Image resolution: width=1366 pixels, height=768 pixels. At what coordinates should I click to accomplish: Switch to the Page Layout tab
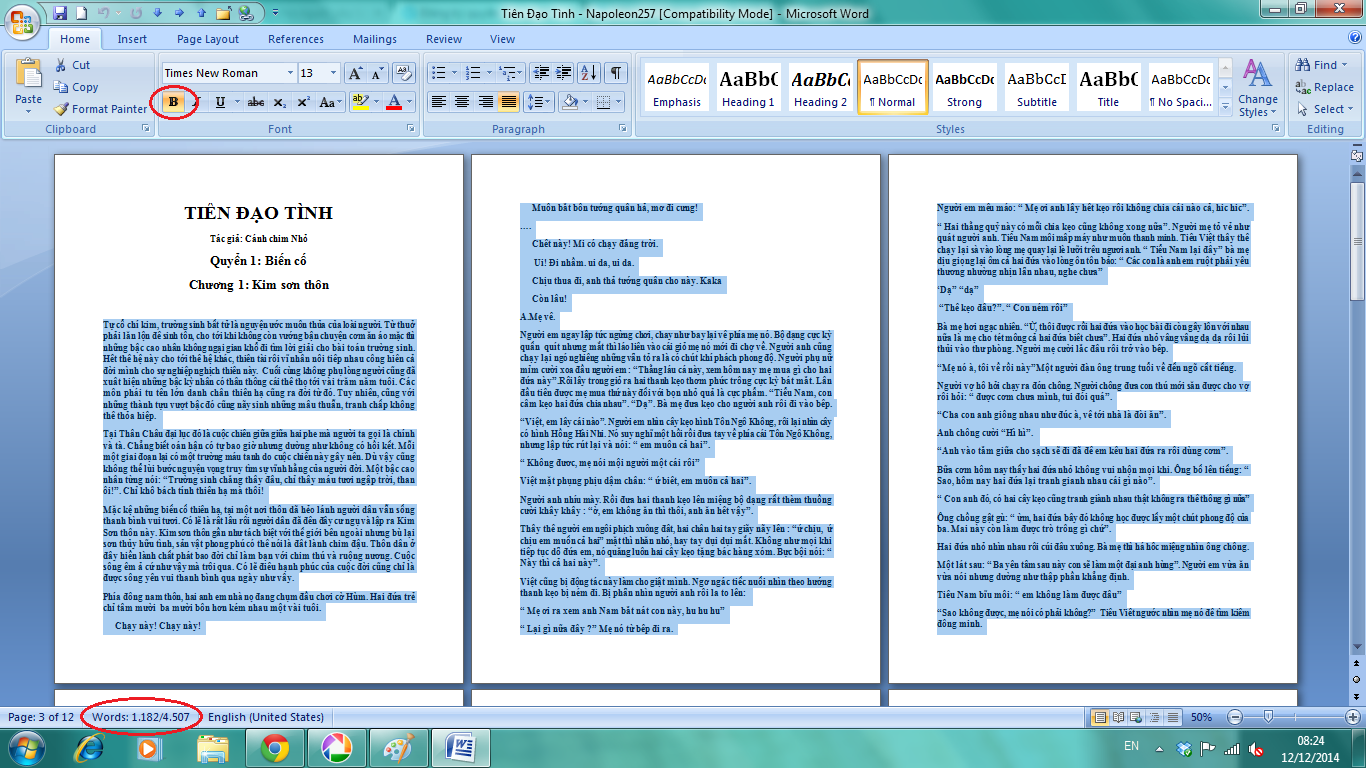click(208, 39)
